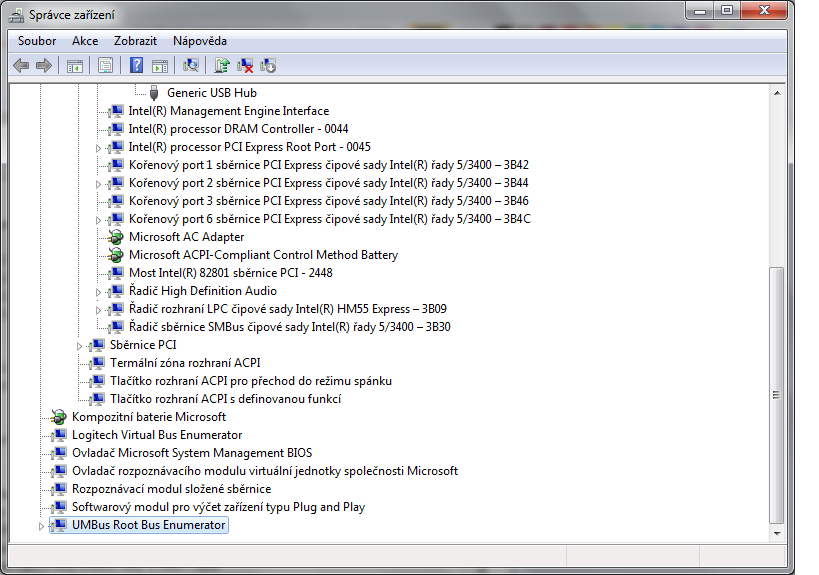Click icon beside Intel(R) Management Engine Interface

(x=116, y=111)
